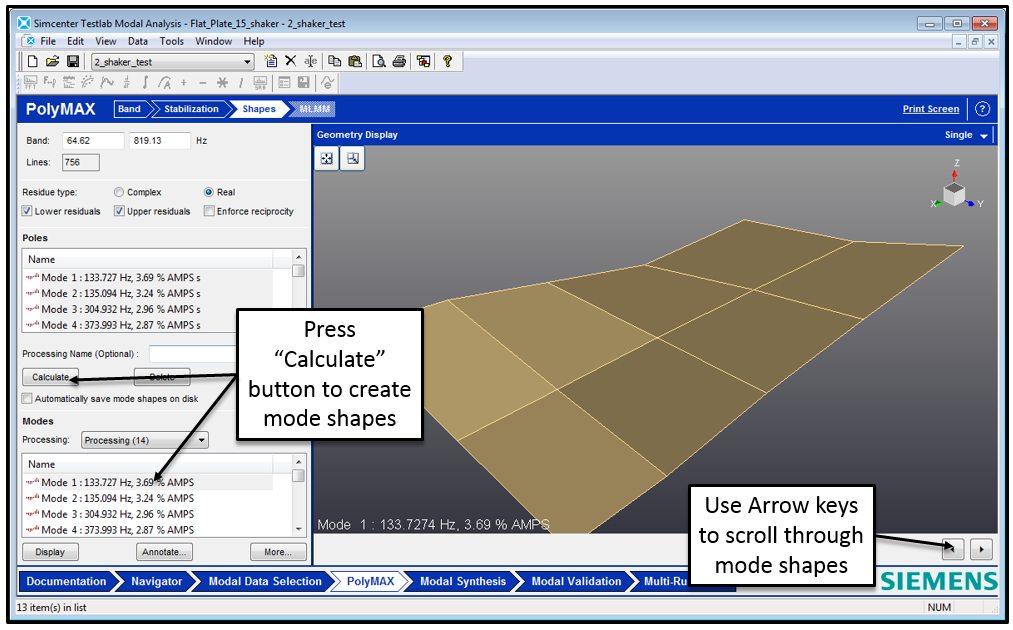Click the Display button
1013x630 pixels.
pyautogui.click(x=50, y=552)
